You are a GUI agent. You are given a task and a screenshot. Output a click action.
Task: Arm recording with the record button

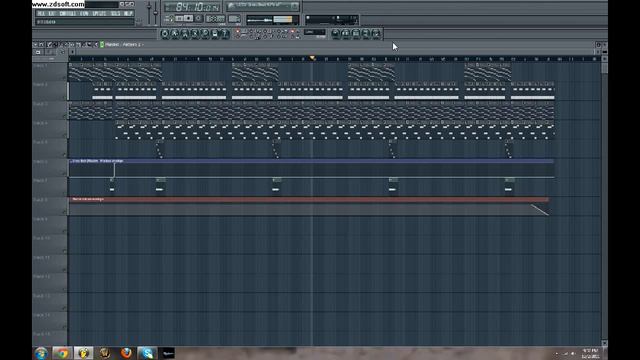click(x=198, y=18)
